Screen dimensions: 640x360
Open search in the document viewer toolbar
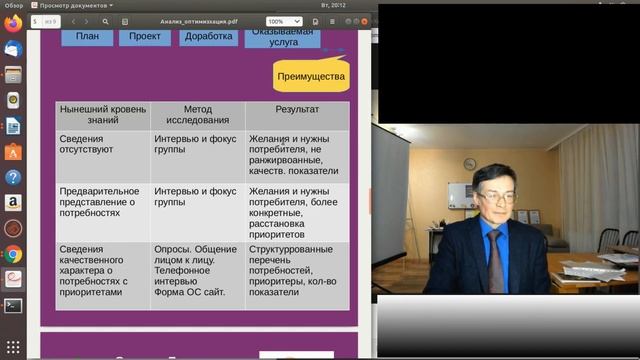click(105, 21)
